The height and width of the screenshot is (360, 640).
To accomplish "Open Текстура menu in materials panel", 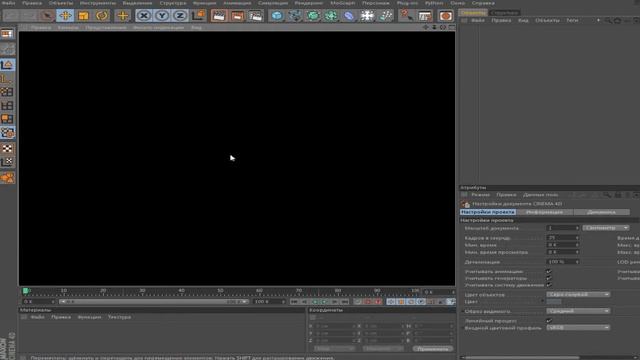I will coord(119,317).
